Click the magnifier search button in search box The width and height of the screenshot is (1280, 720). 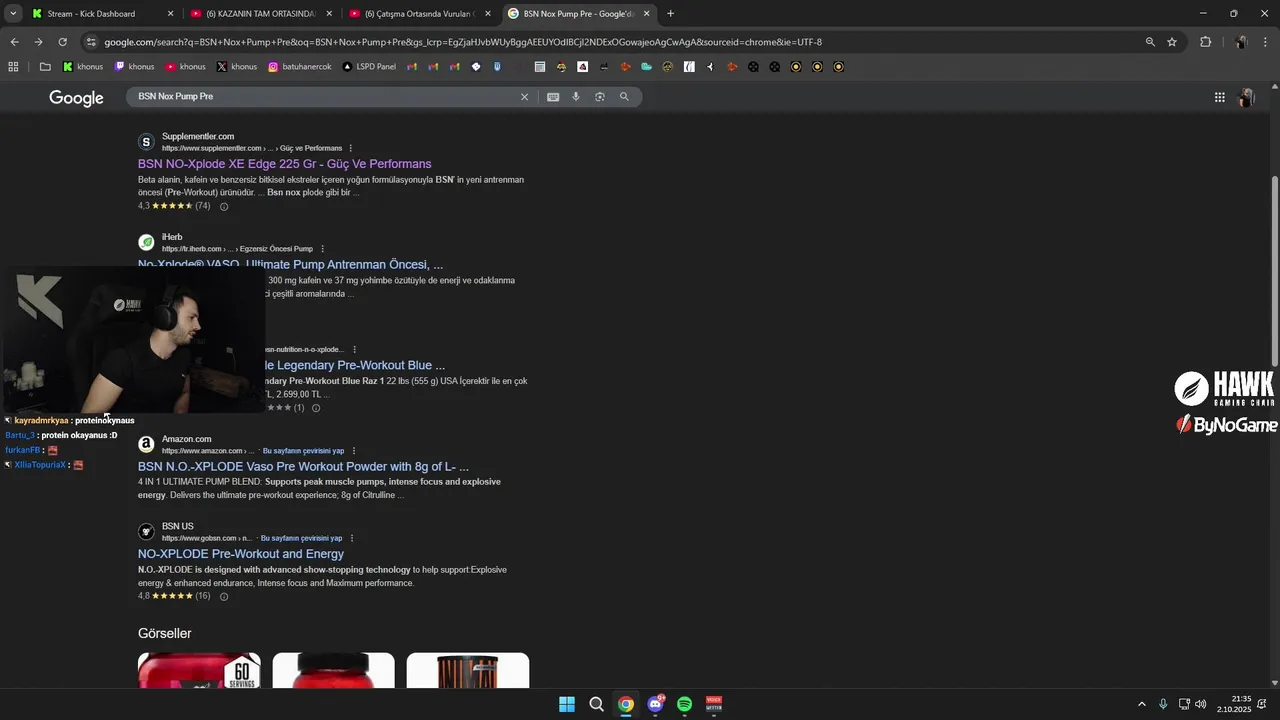[x=624, y=97]
